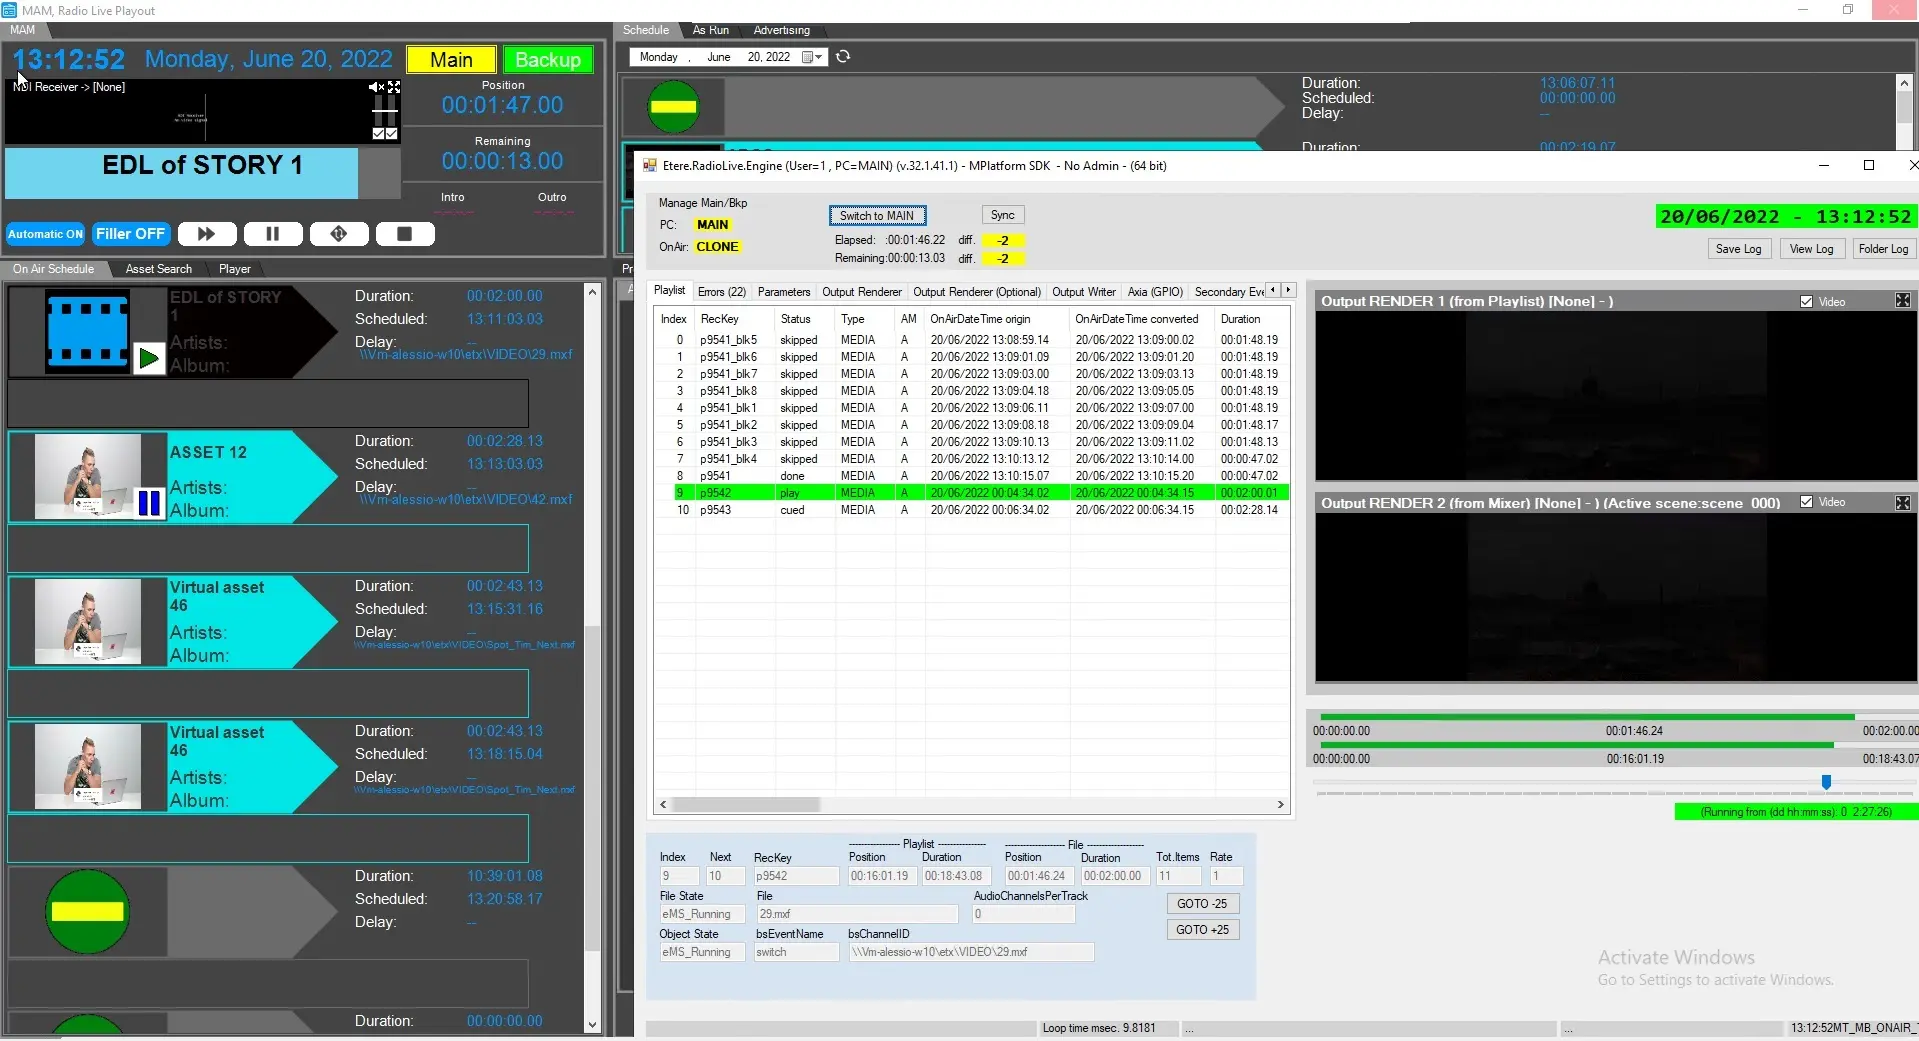Maximize the Output RENDER 1 preview
The image size is (1919, 1041).
point(1902,301)
